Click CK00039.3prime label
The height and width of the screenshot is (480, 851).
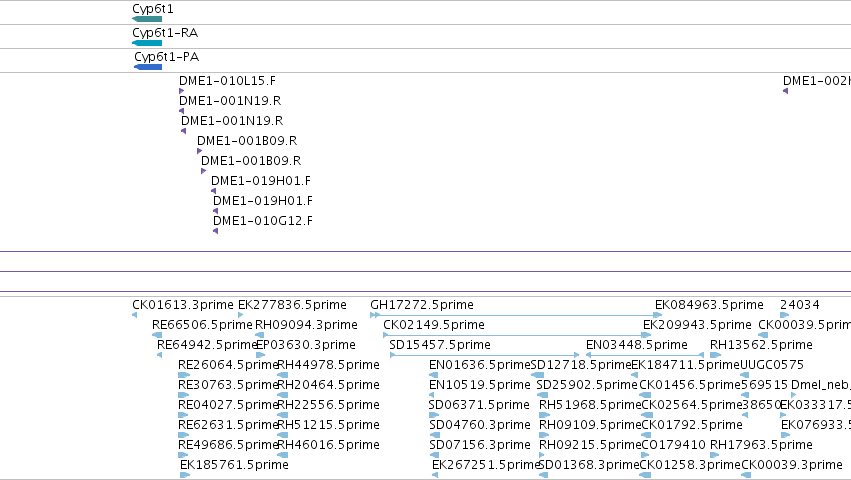792,465
